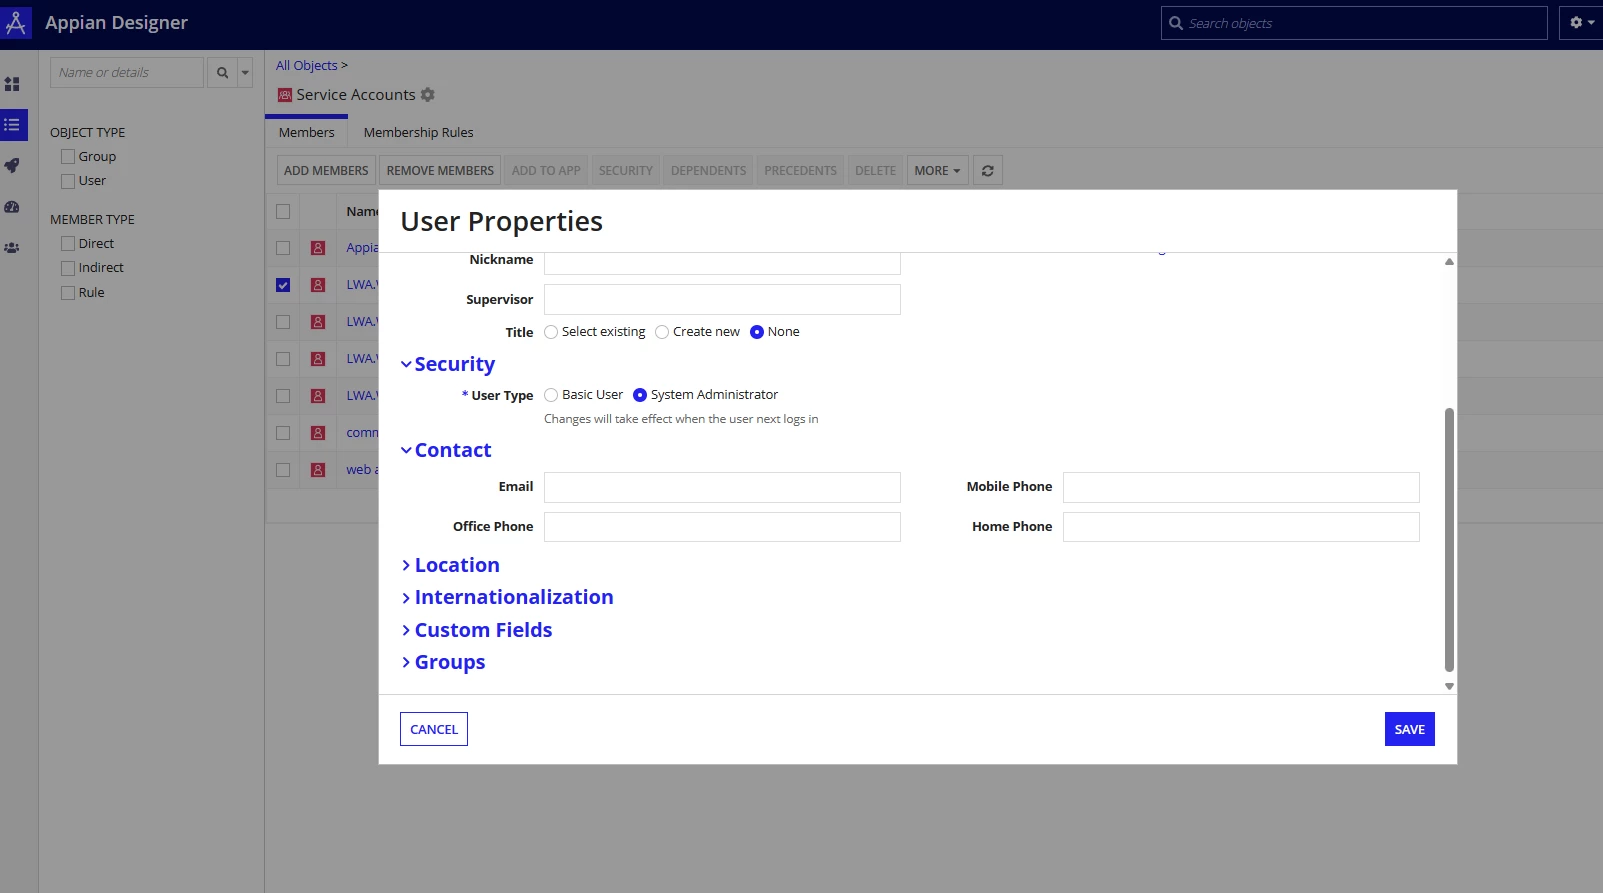
Task: Click the user icon in the checked LWA row
Action: point(318,285)
